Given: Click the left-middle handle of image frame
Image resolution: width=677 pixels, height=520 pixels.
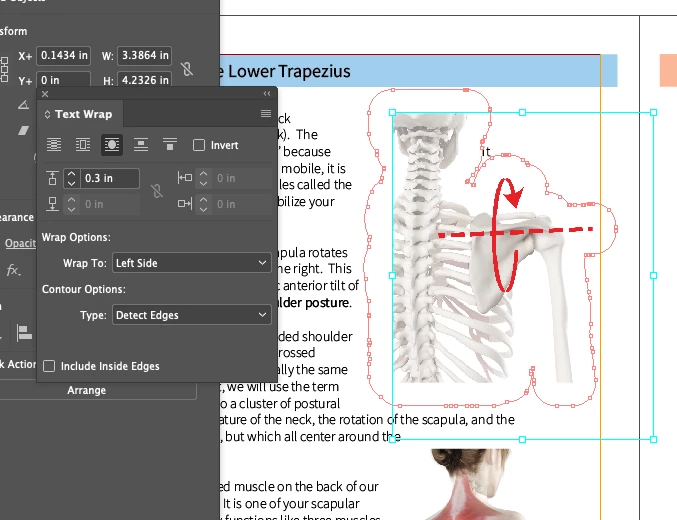Looking at the screenshot, I should 392,275.
